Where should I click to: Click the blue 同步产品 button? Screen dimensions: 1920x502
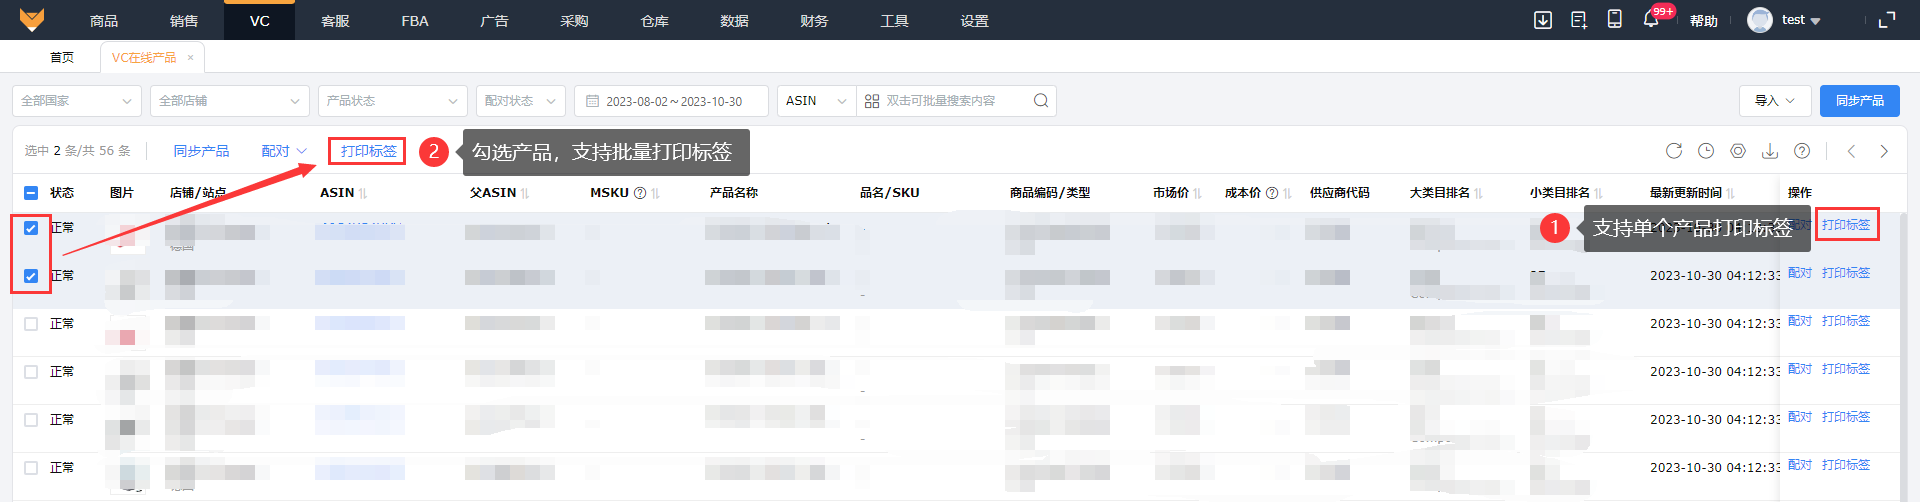pyautogui.click(x=1860, y=101)
